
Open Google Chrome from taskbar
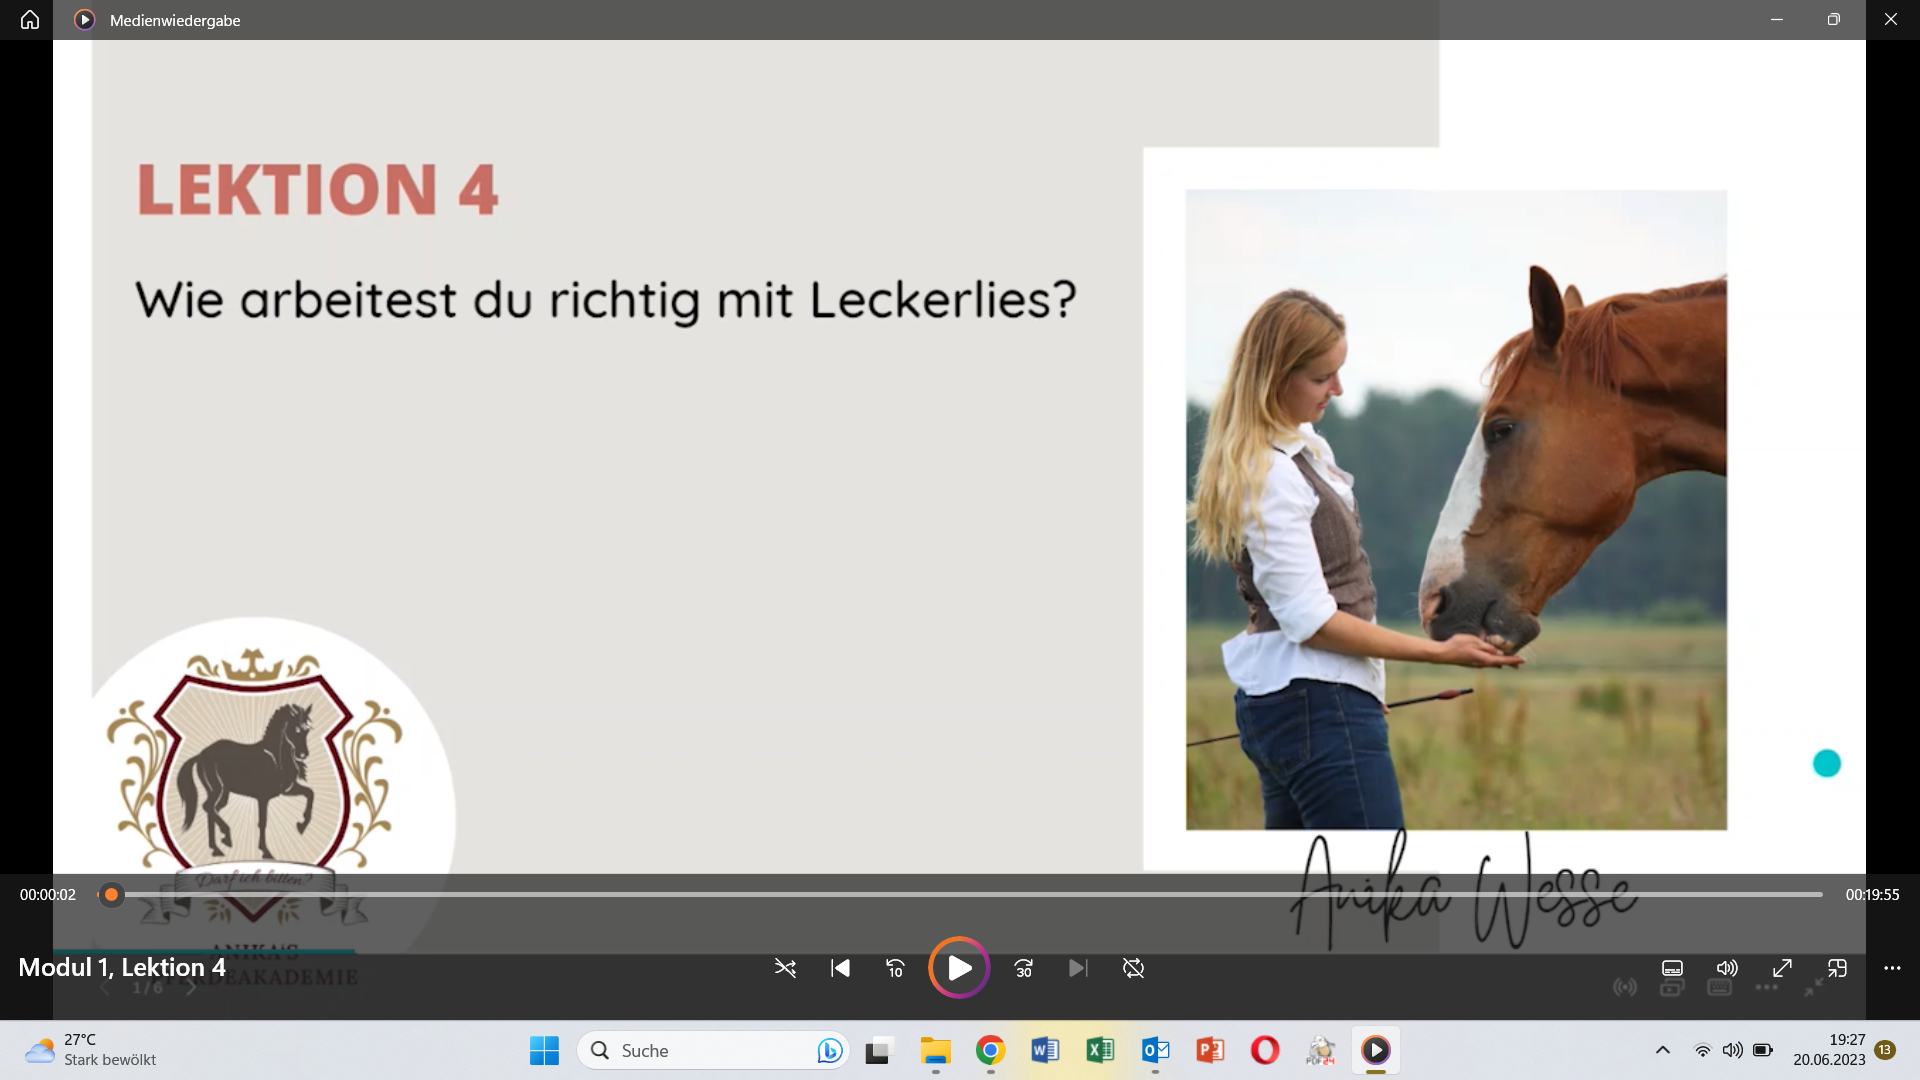pos(990,1050)
